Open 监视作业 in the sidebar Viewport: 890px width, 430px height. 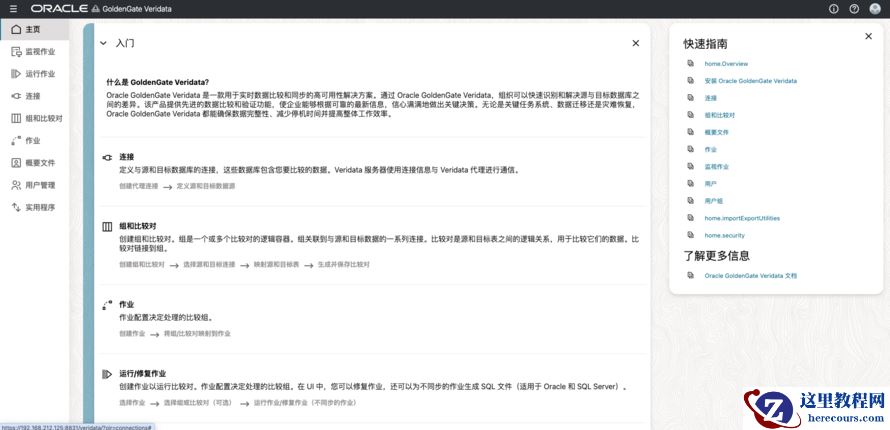(x=35, y=52)
